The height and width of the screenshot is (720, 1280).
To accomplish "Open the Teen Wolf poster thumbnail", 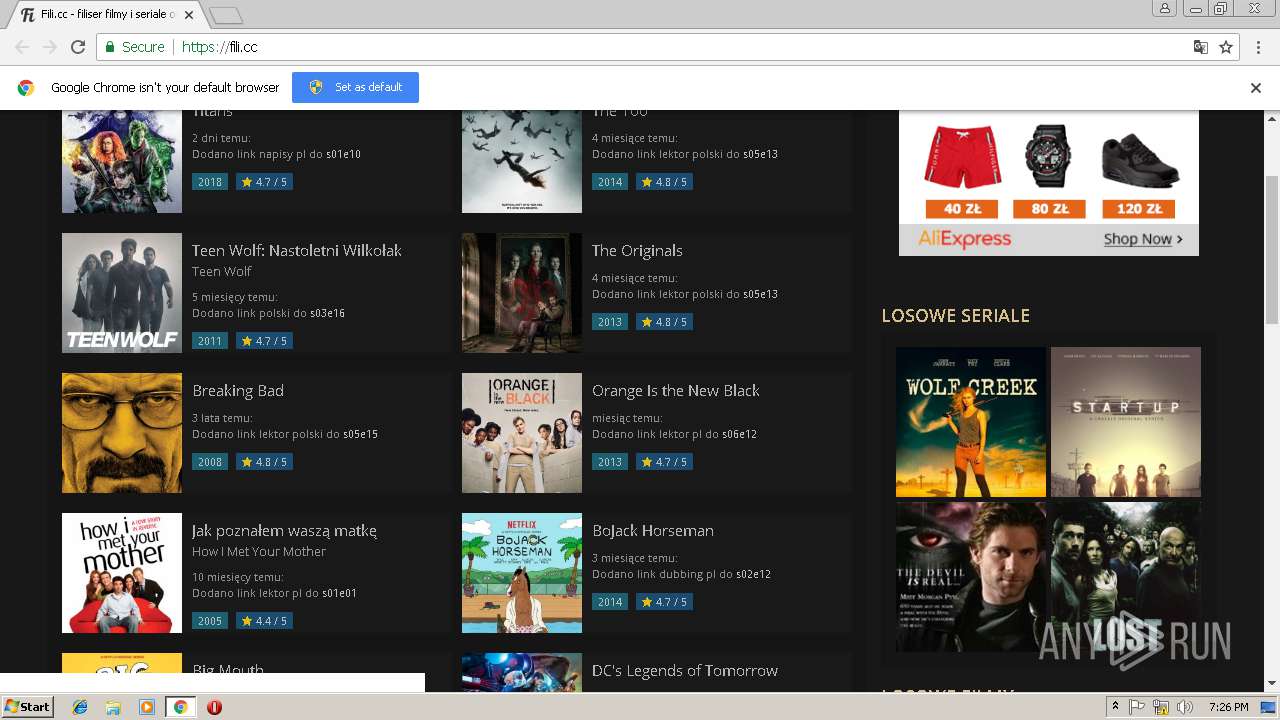I will coord(122,293).
